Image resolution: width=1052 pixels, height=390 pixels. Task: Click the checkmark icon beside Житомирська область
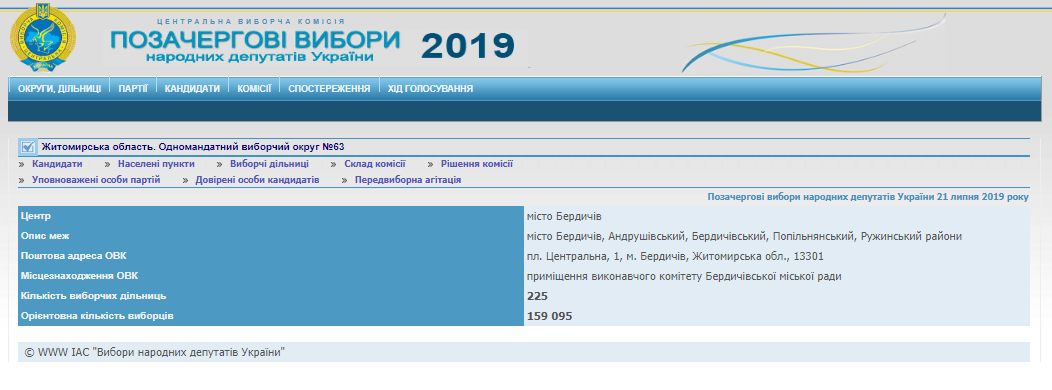pos(28,147)
